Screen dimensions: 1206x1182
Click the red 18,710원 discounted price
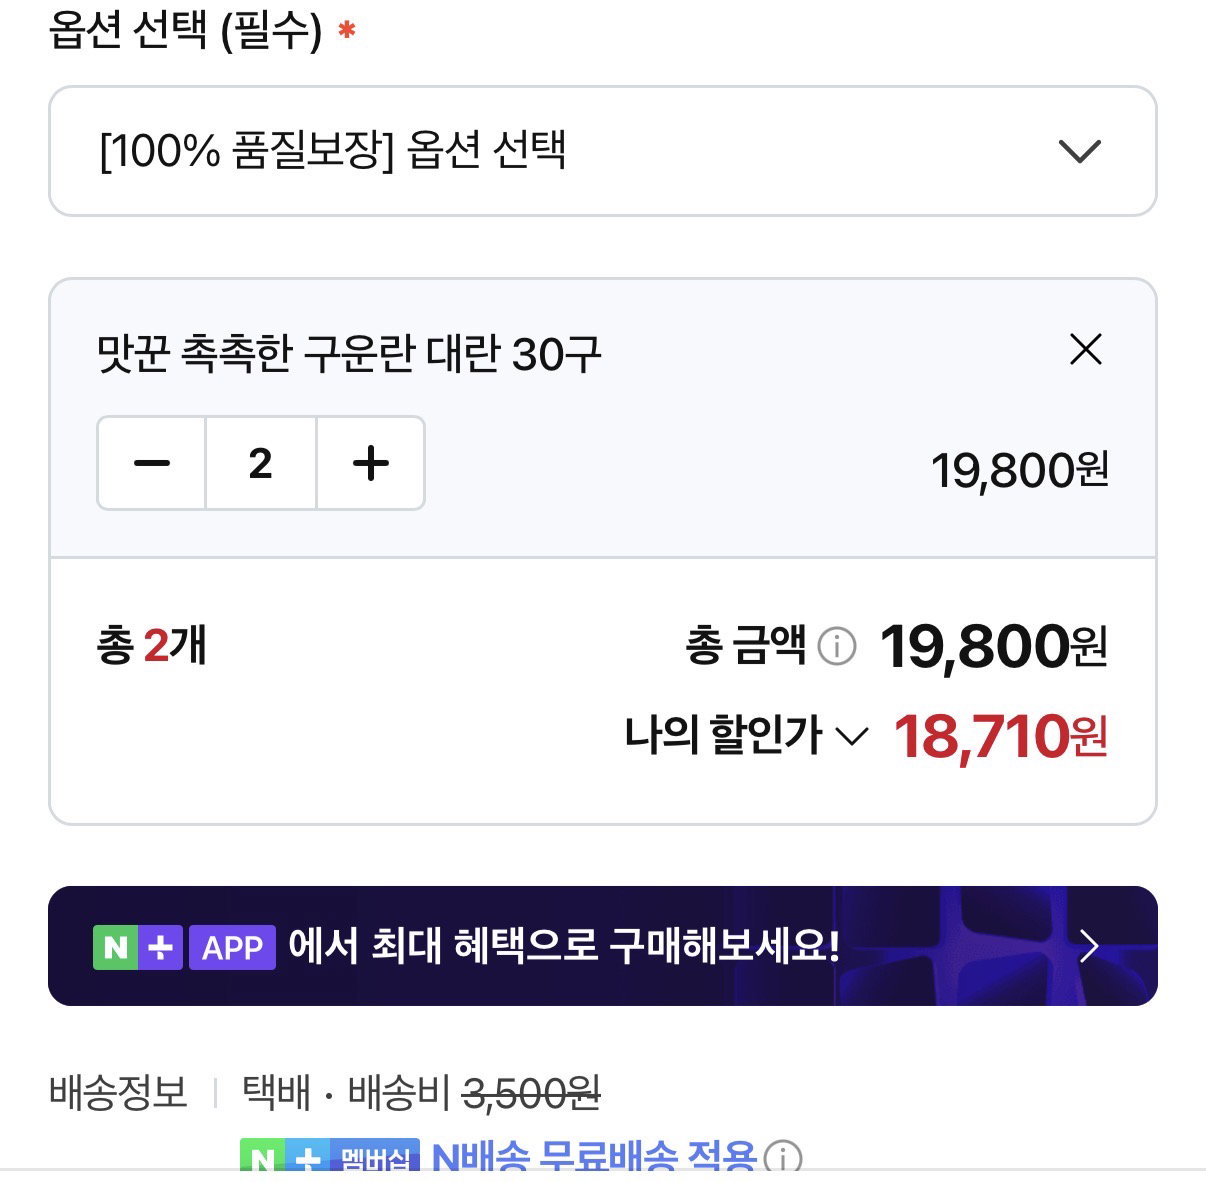pyautogui.click(x=1000, y=737)
